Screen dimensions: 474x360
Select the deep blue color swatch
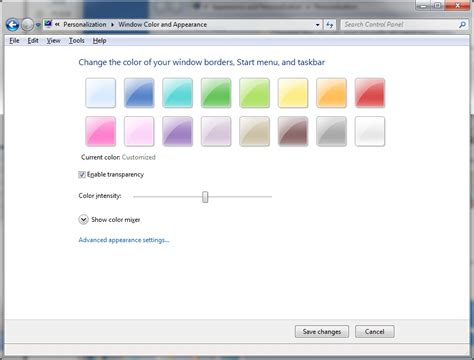pos(139,93)
